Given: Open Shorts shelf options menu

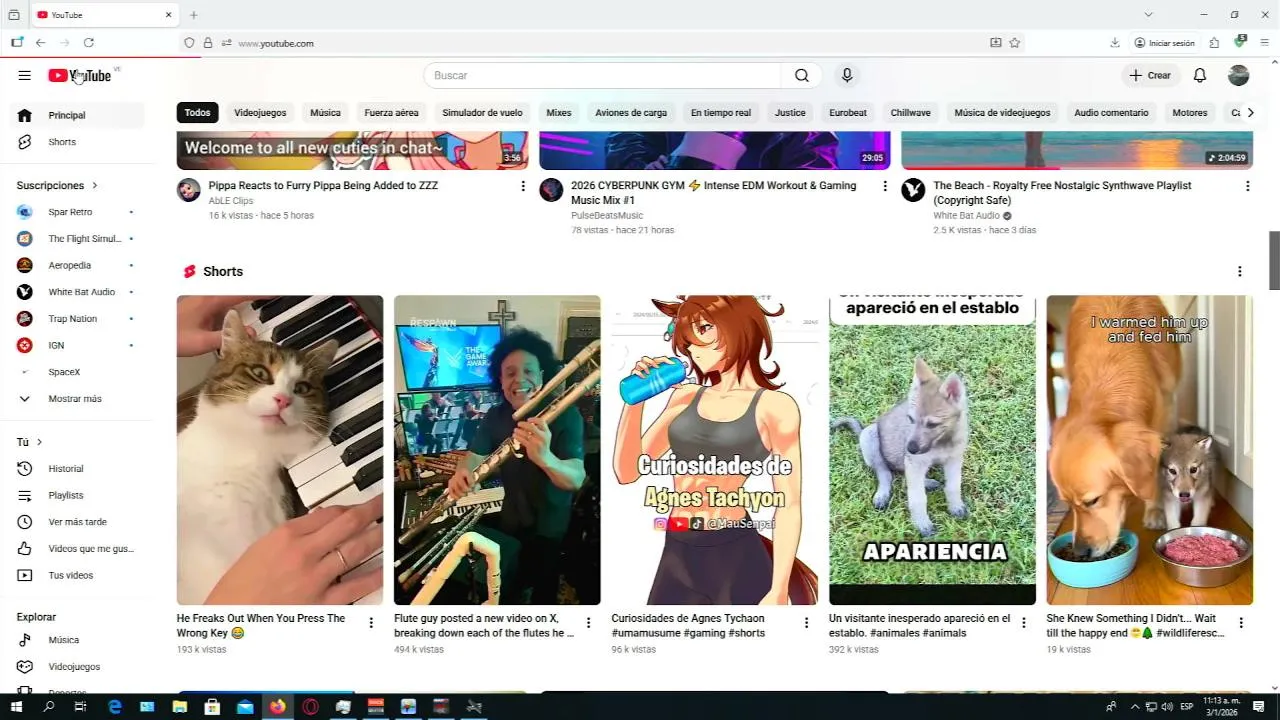Looking at the screenshot, I should coord(1240,272).
